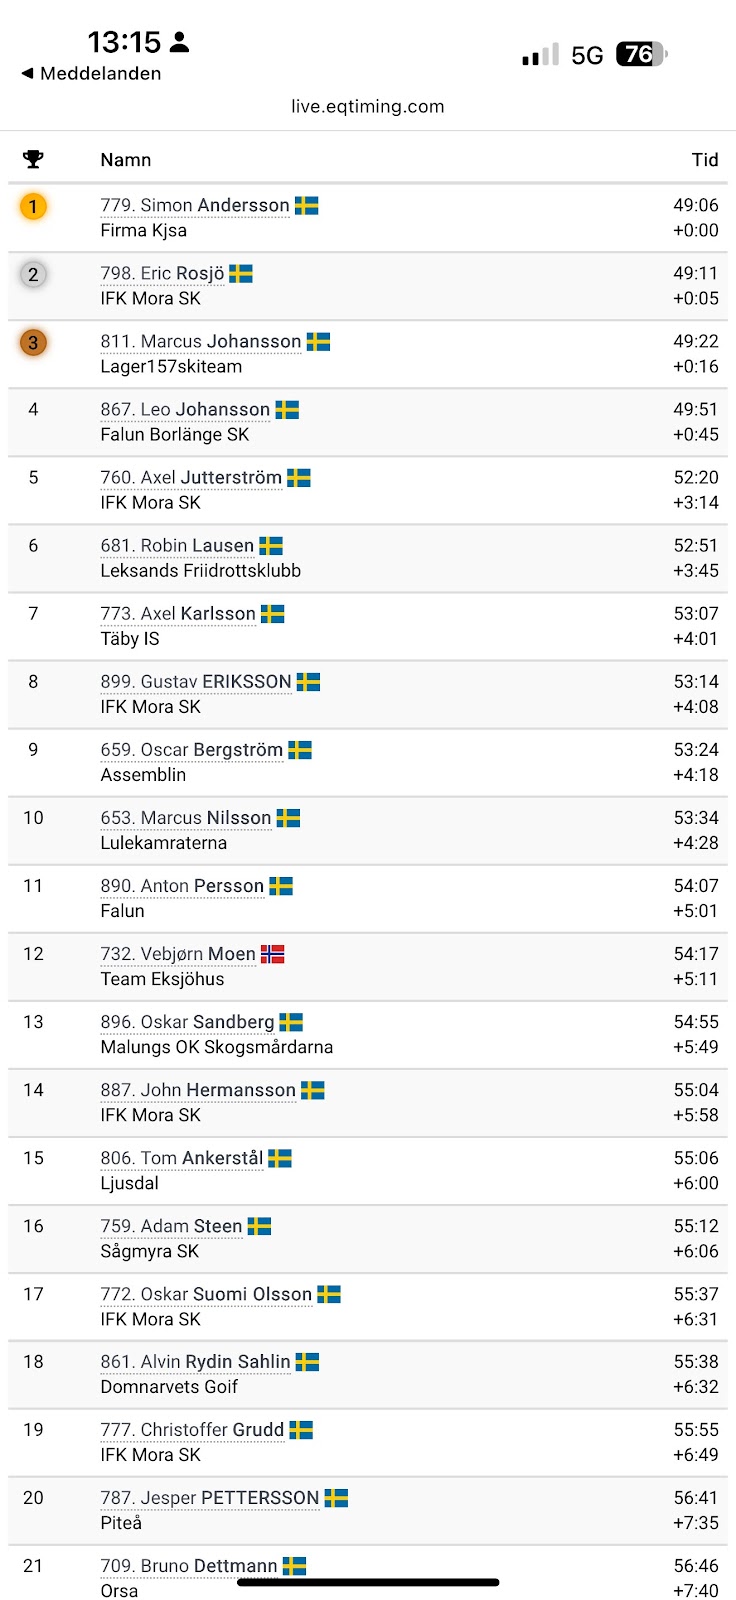The width and height of the screenshot is (736, 1600).
Task: Select 899. Gustav ERIKSSON's name link
Action: tap(196, 681)
